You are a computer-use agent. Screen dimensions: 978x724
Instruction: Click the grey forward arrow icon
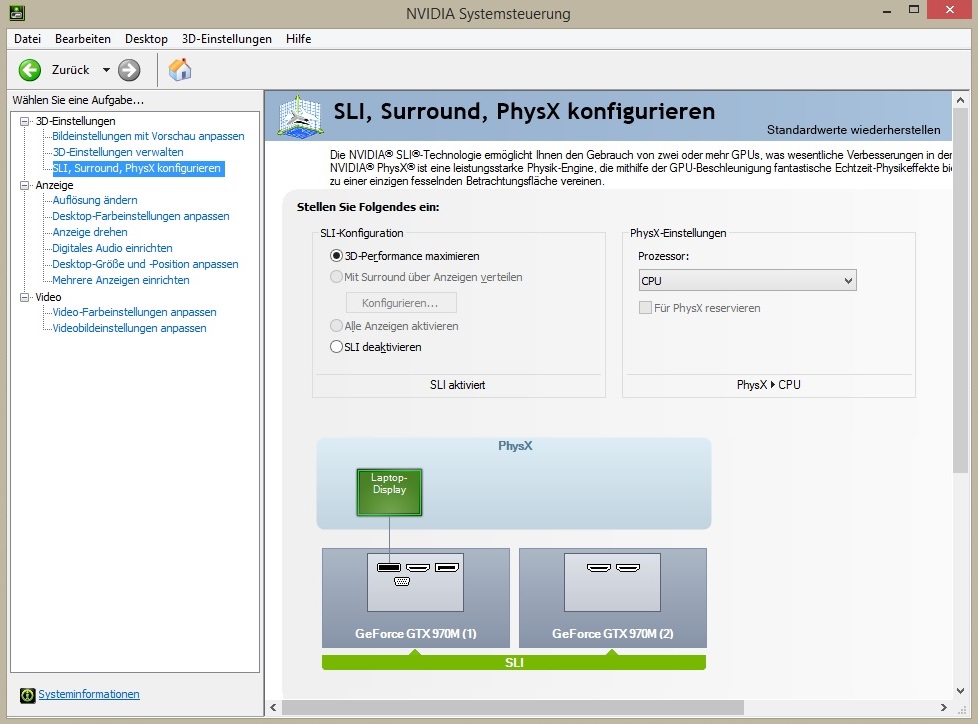pos(129,70)
